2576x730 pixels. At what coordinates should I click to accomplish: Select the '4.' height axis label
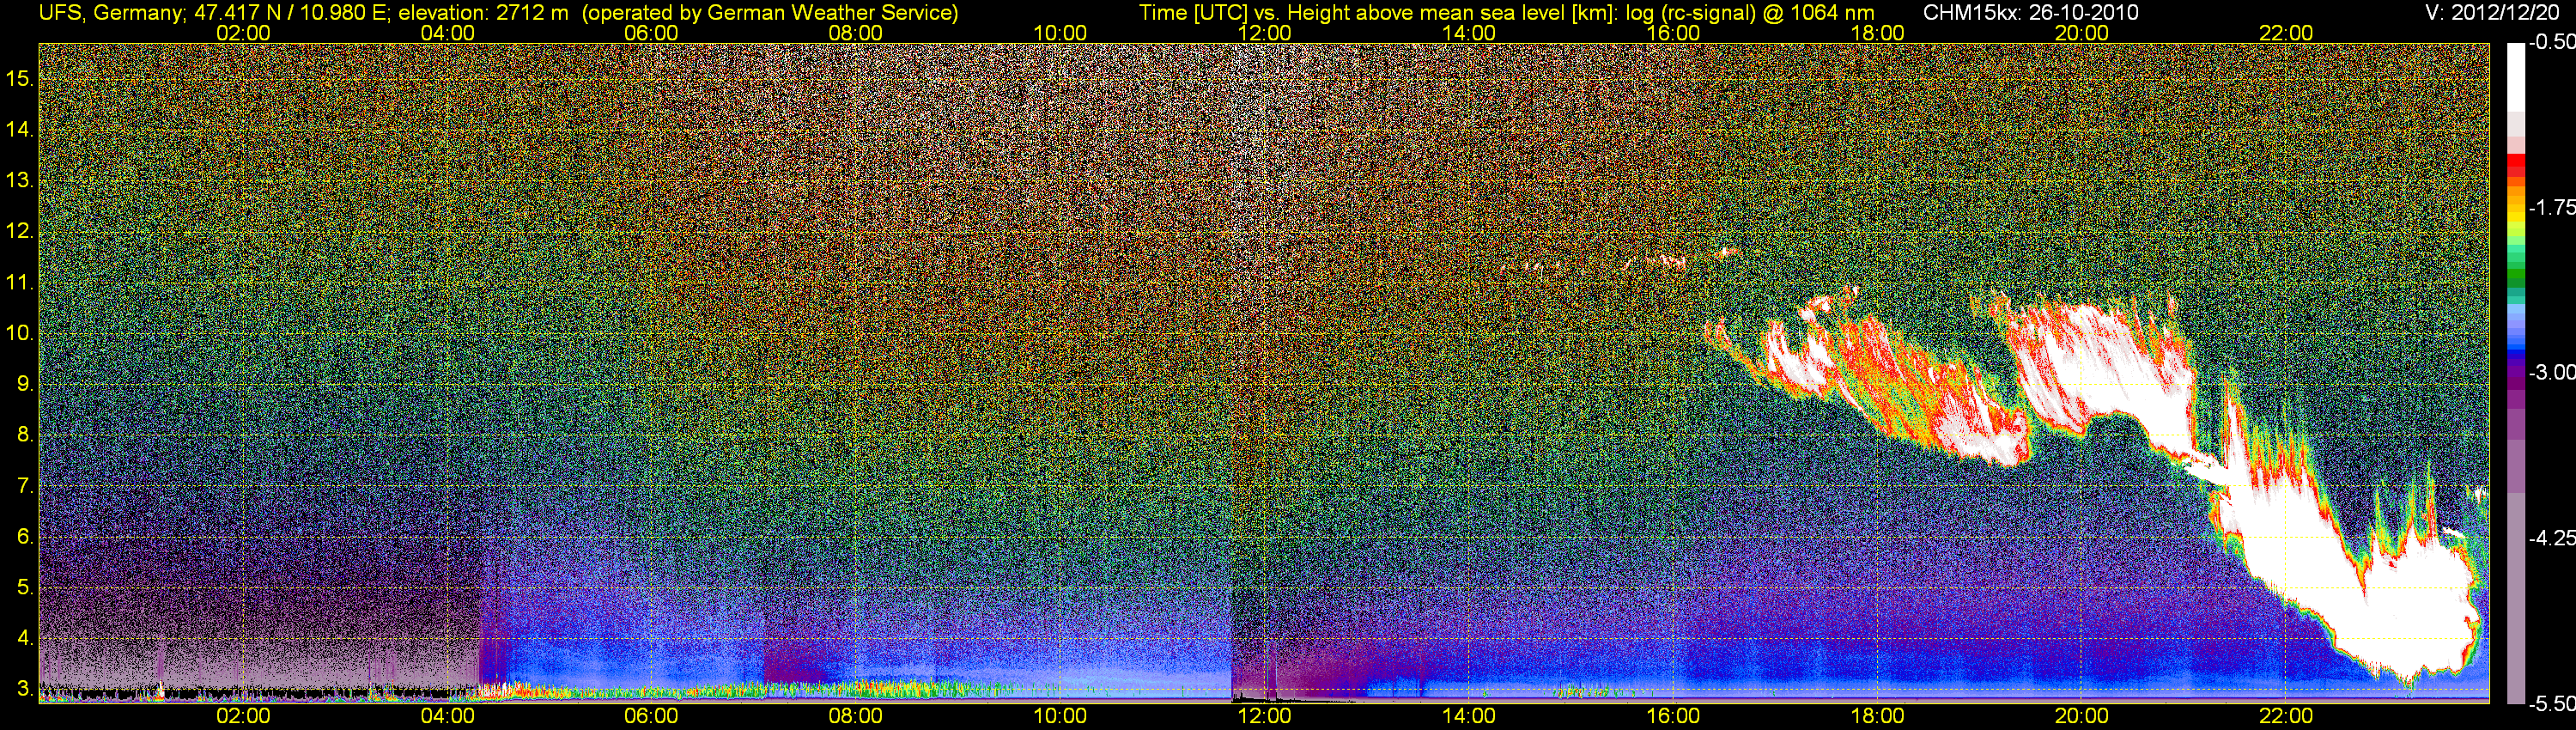26,639
